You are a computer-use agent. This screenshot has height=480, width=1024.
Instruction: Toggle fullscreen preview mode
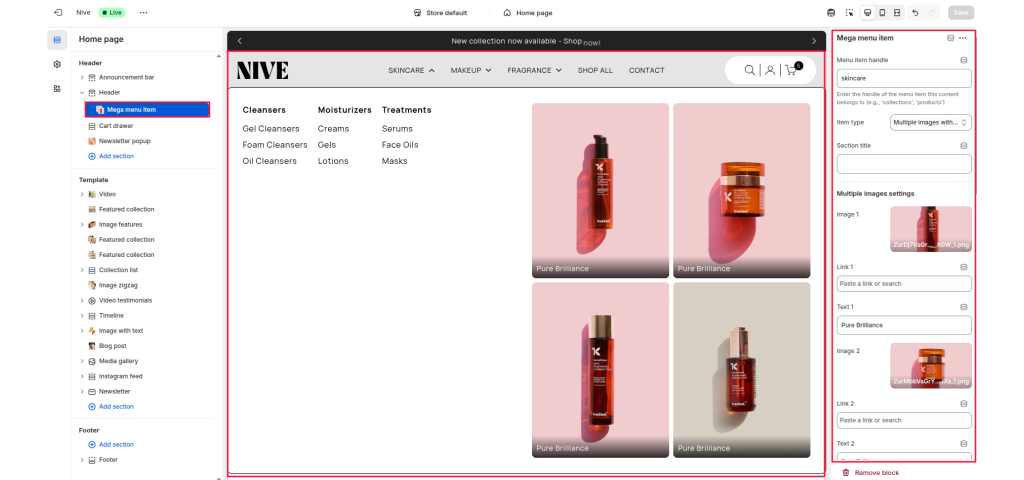pyautogui.click(x=896, y=13)
